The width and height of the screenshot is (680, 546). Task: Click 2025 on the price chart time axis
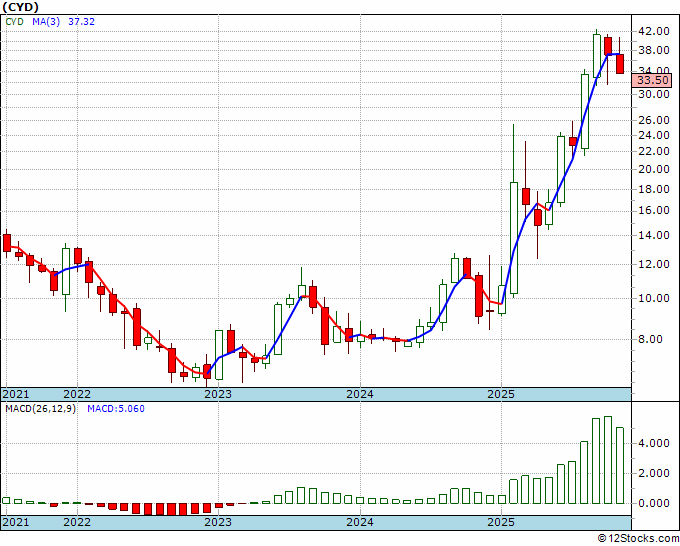click(501, 394)
